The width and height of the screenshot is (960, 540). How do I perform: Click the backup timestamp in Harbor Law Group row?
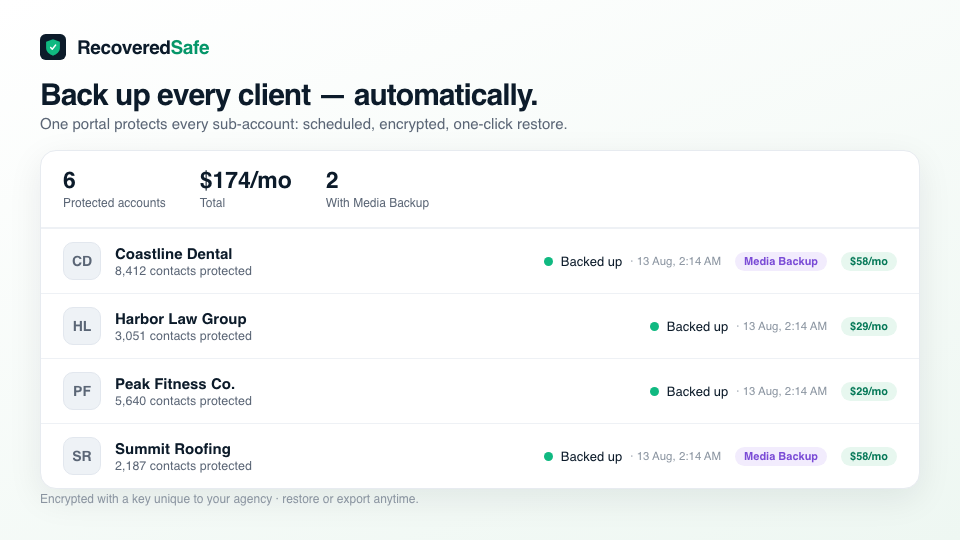click(784, 326)
